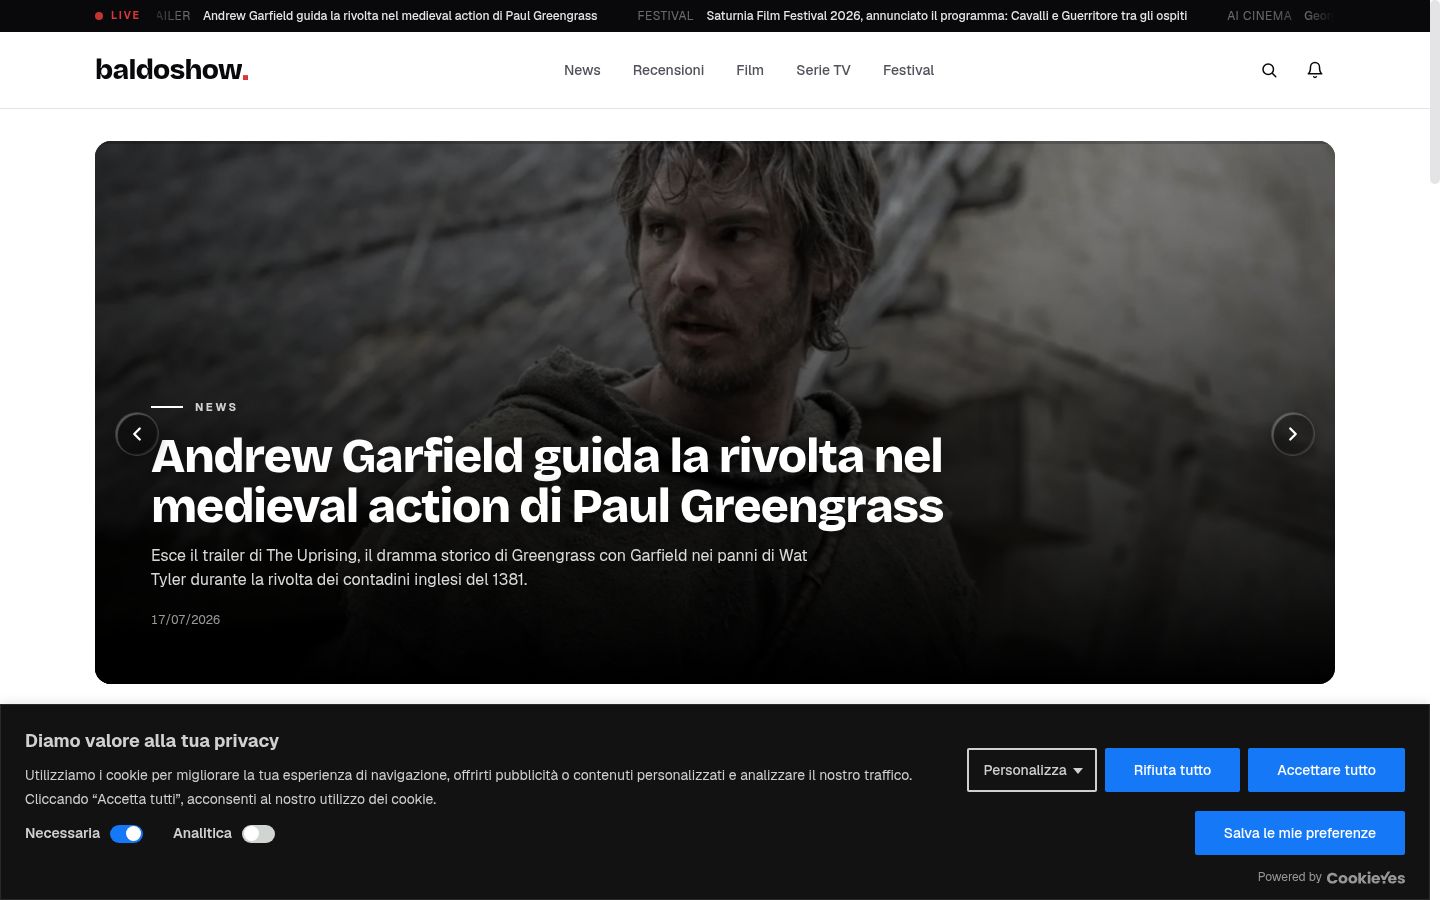This screenshot has height=900, width=1440.
Task: Click Rifiuta tutto button
Action: click(x=1172, y=770)
